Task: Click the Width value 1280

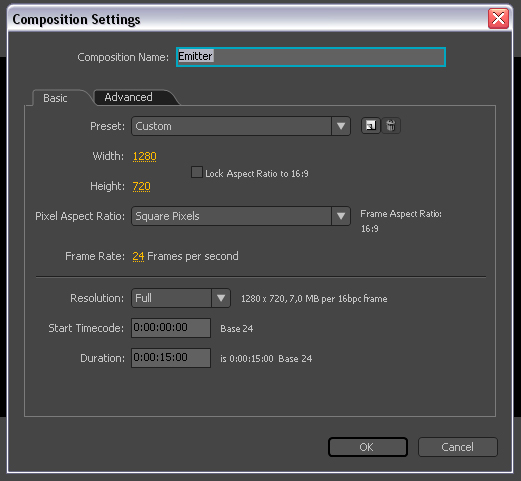Action: click(x=145, y=156)
